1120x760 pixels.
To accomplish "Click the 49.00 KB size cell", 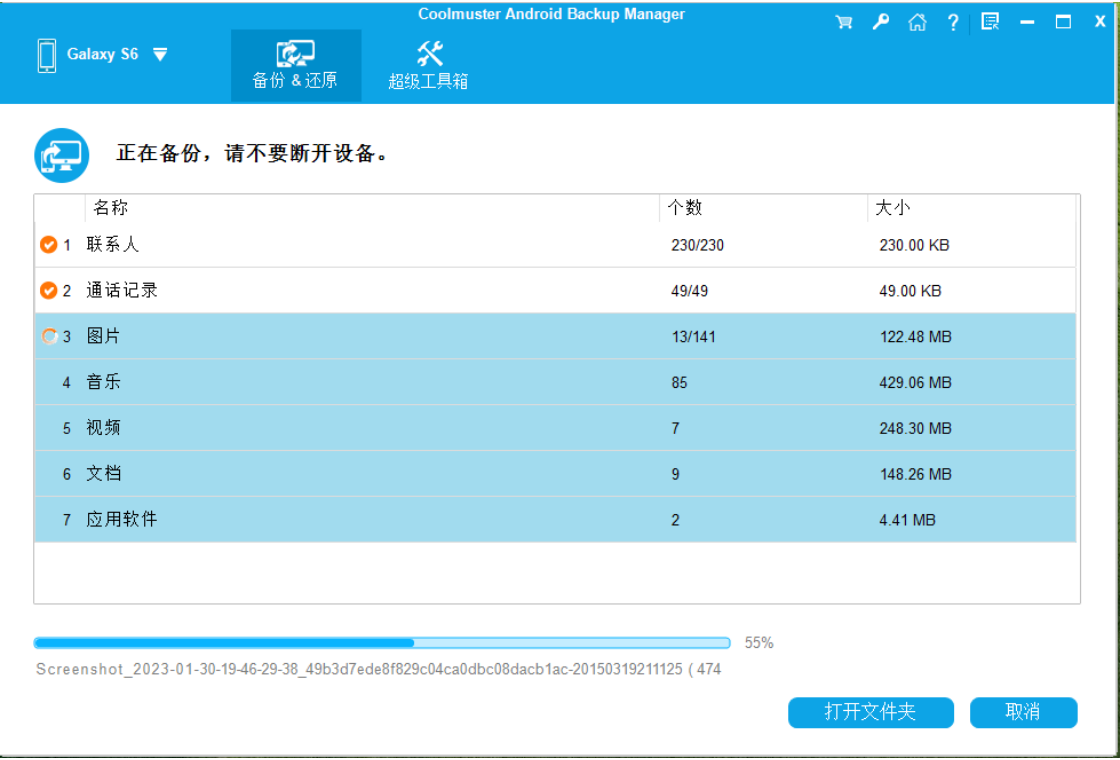I will (x=911, y=291).
